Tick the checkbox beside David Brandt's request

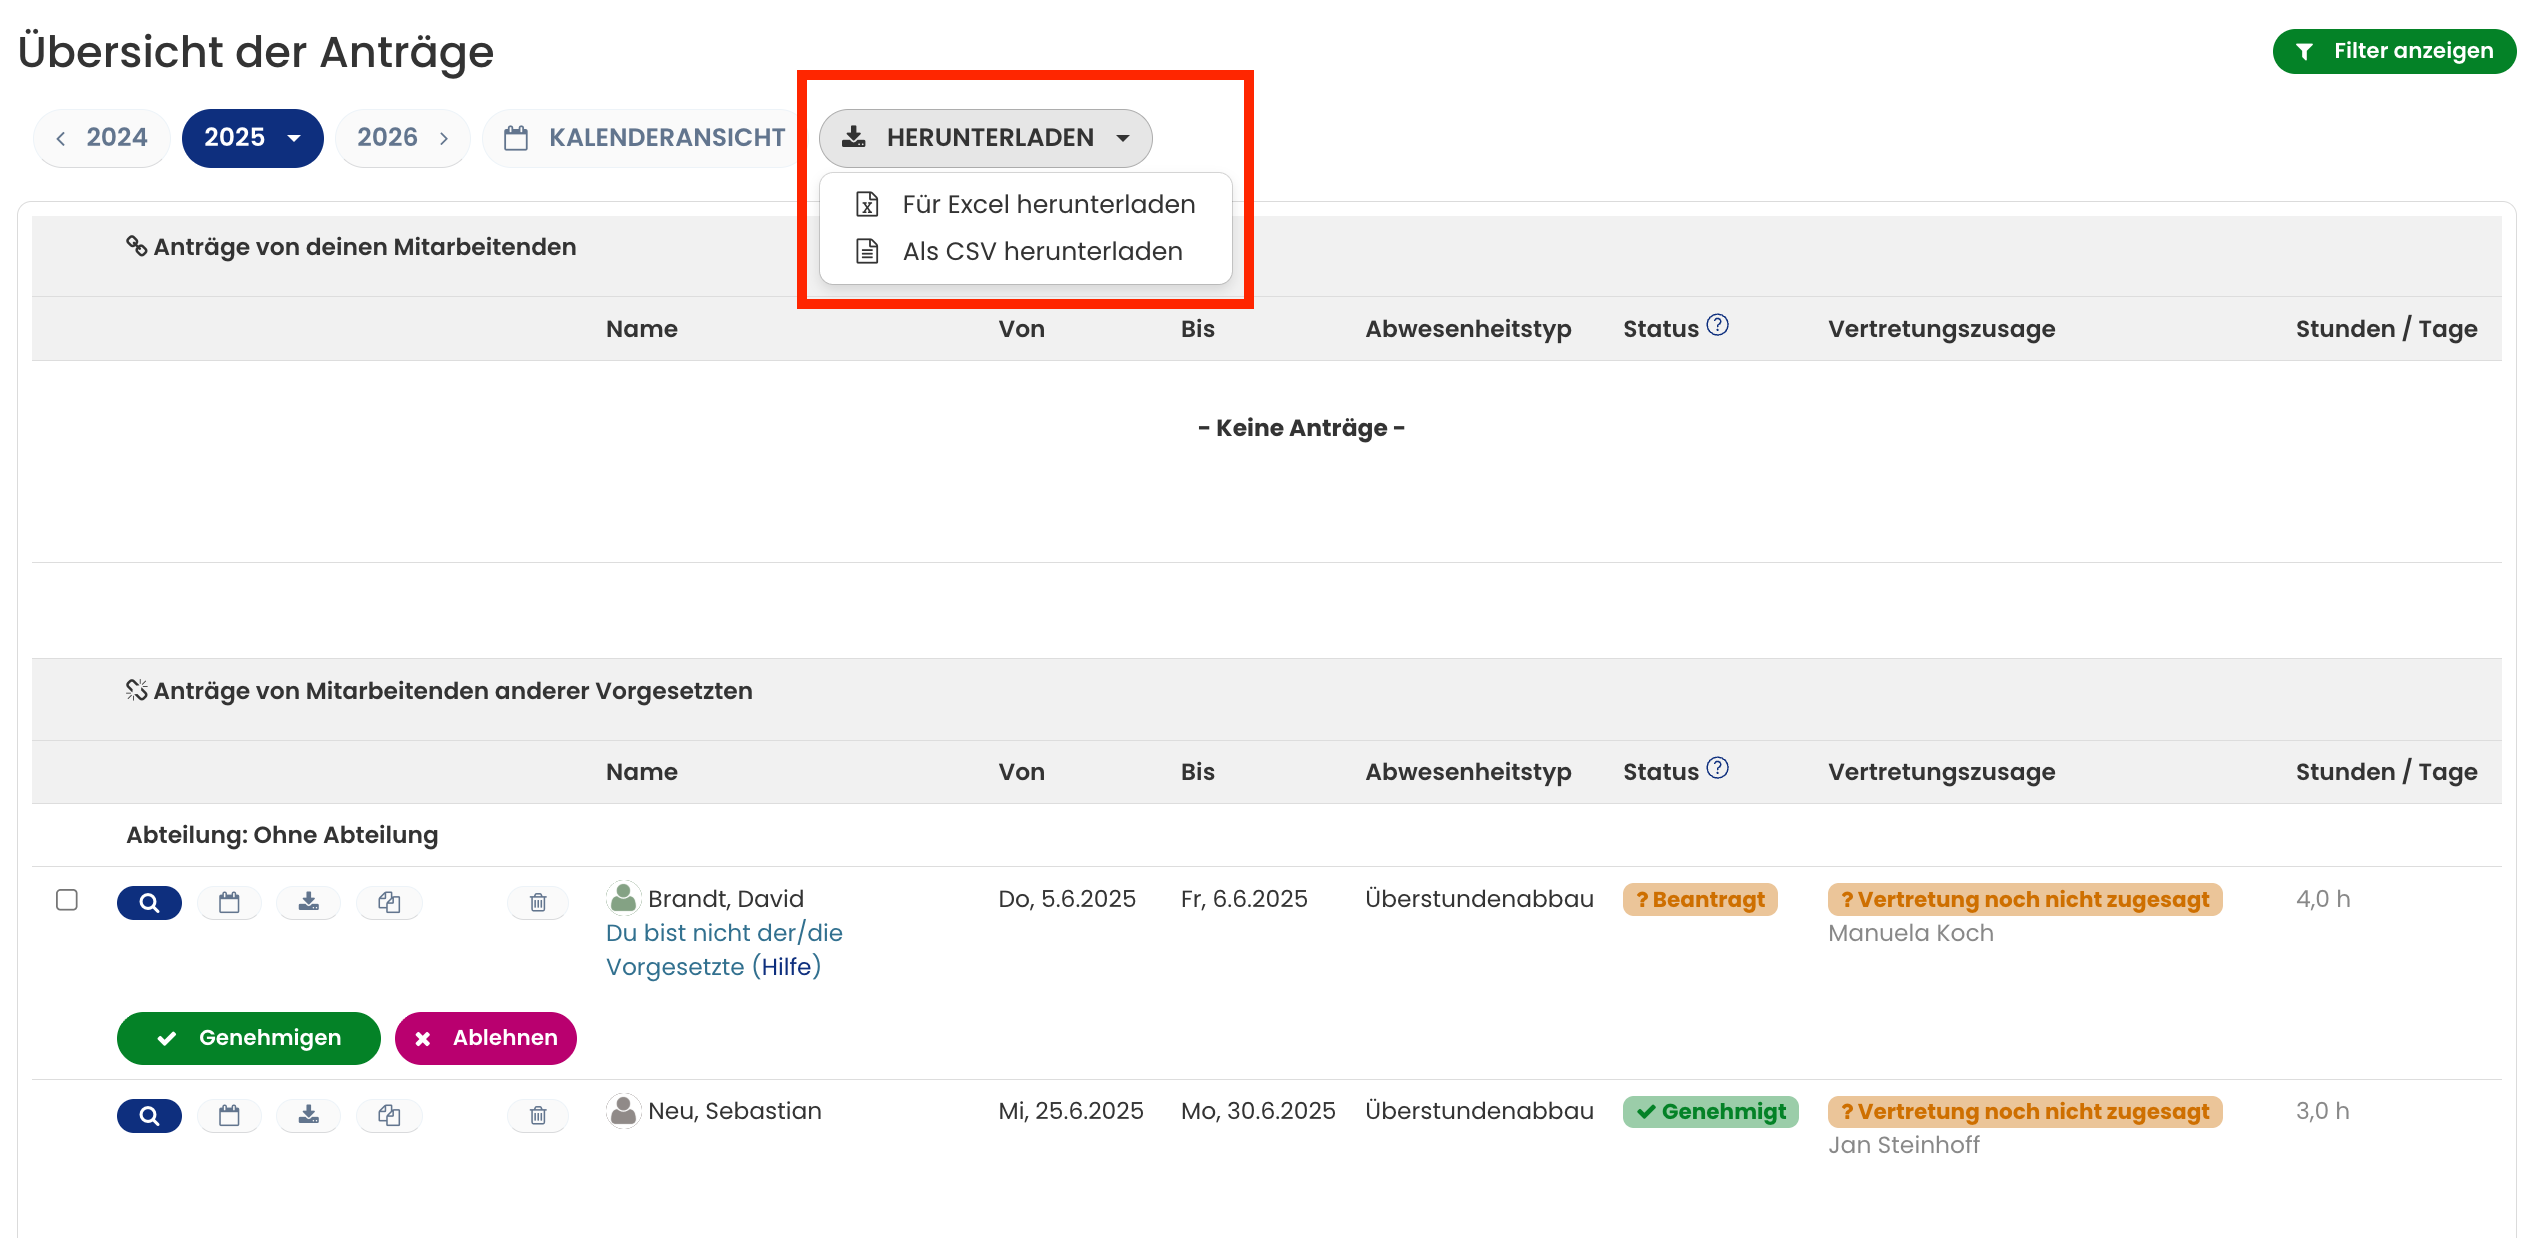[67, 900]
